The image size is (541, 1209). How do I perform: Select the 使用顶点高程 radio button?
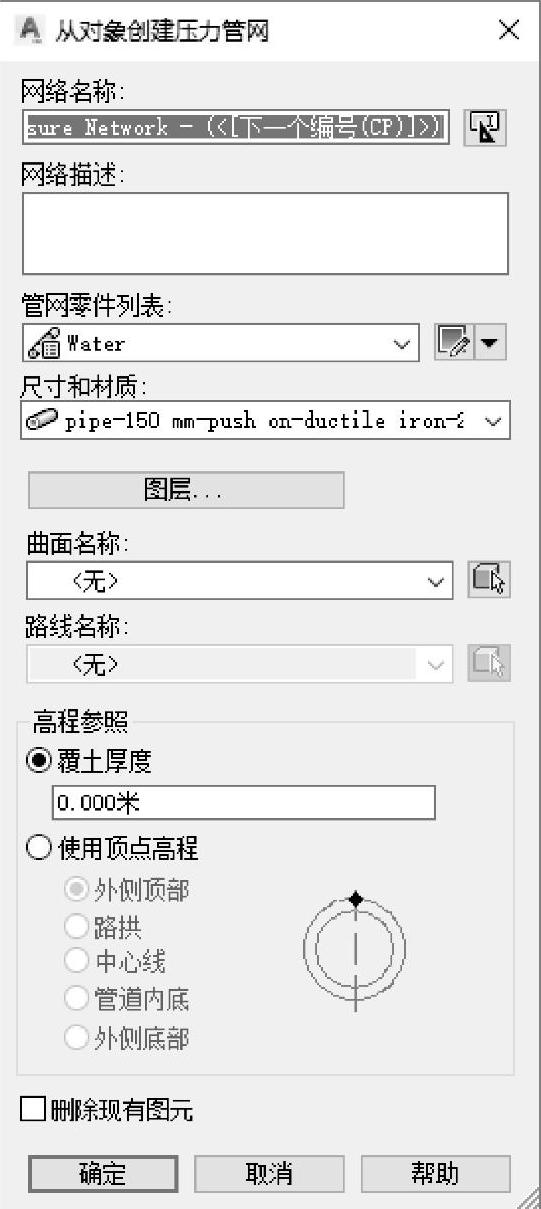[39, 848]
